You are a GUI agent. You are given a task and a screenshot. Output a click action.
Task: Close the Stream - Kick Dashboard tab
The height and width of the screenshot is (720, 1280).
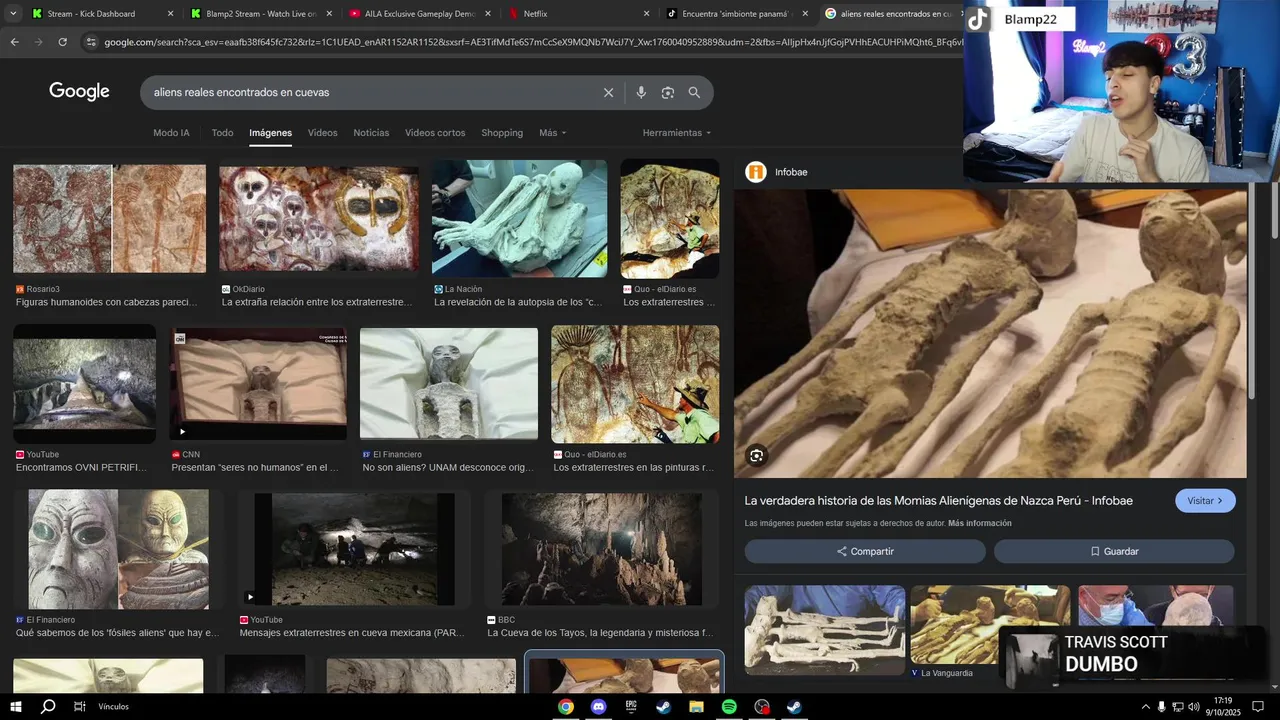coord(170,14)
